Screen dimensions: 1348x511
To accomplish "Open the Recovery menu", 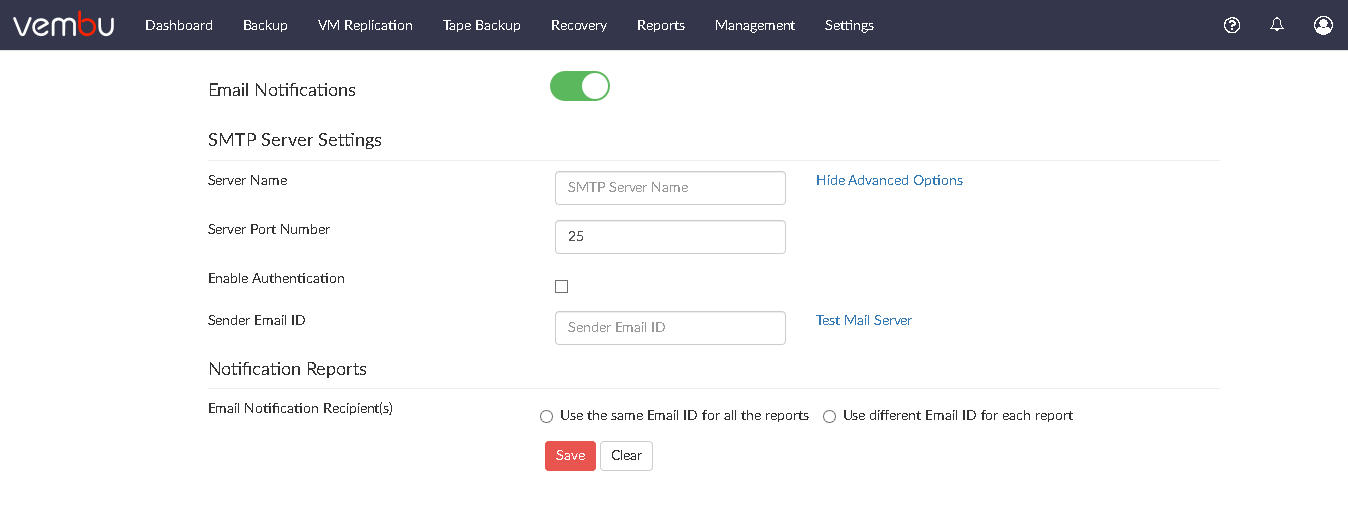I will coord(579,25).
